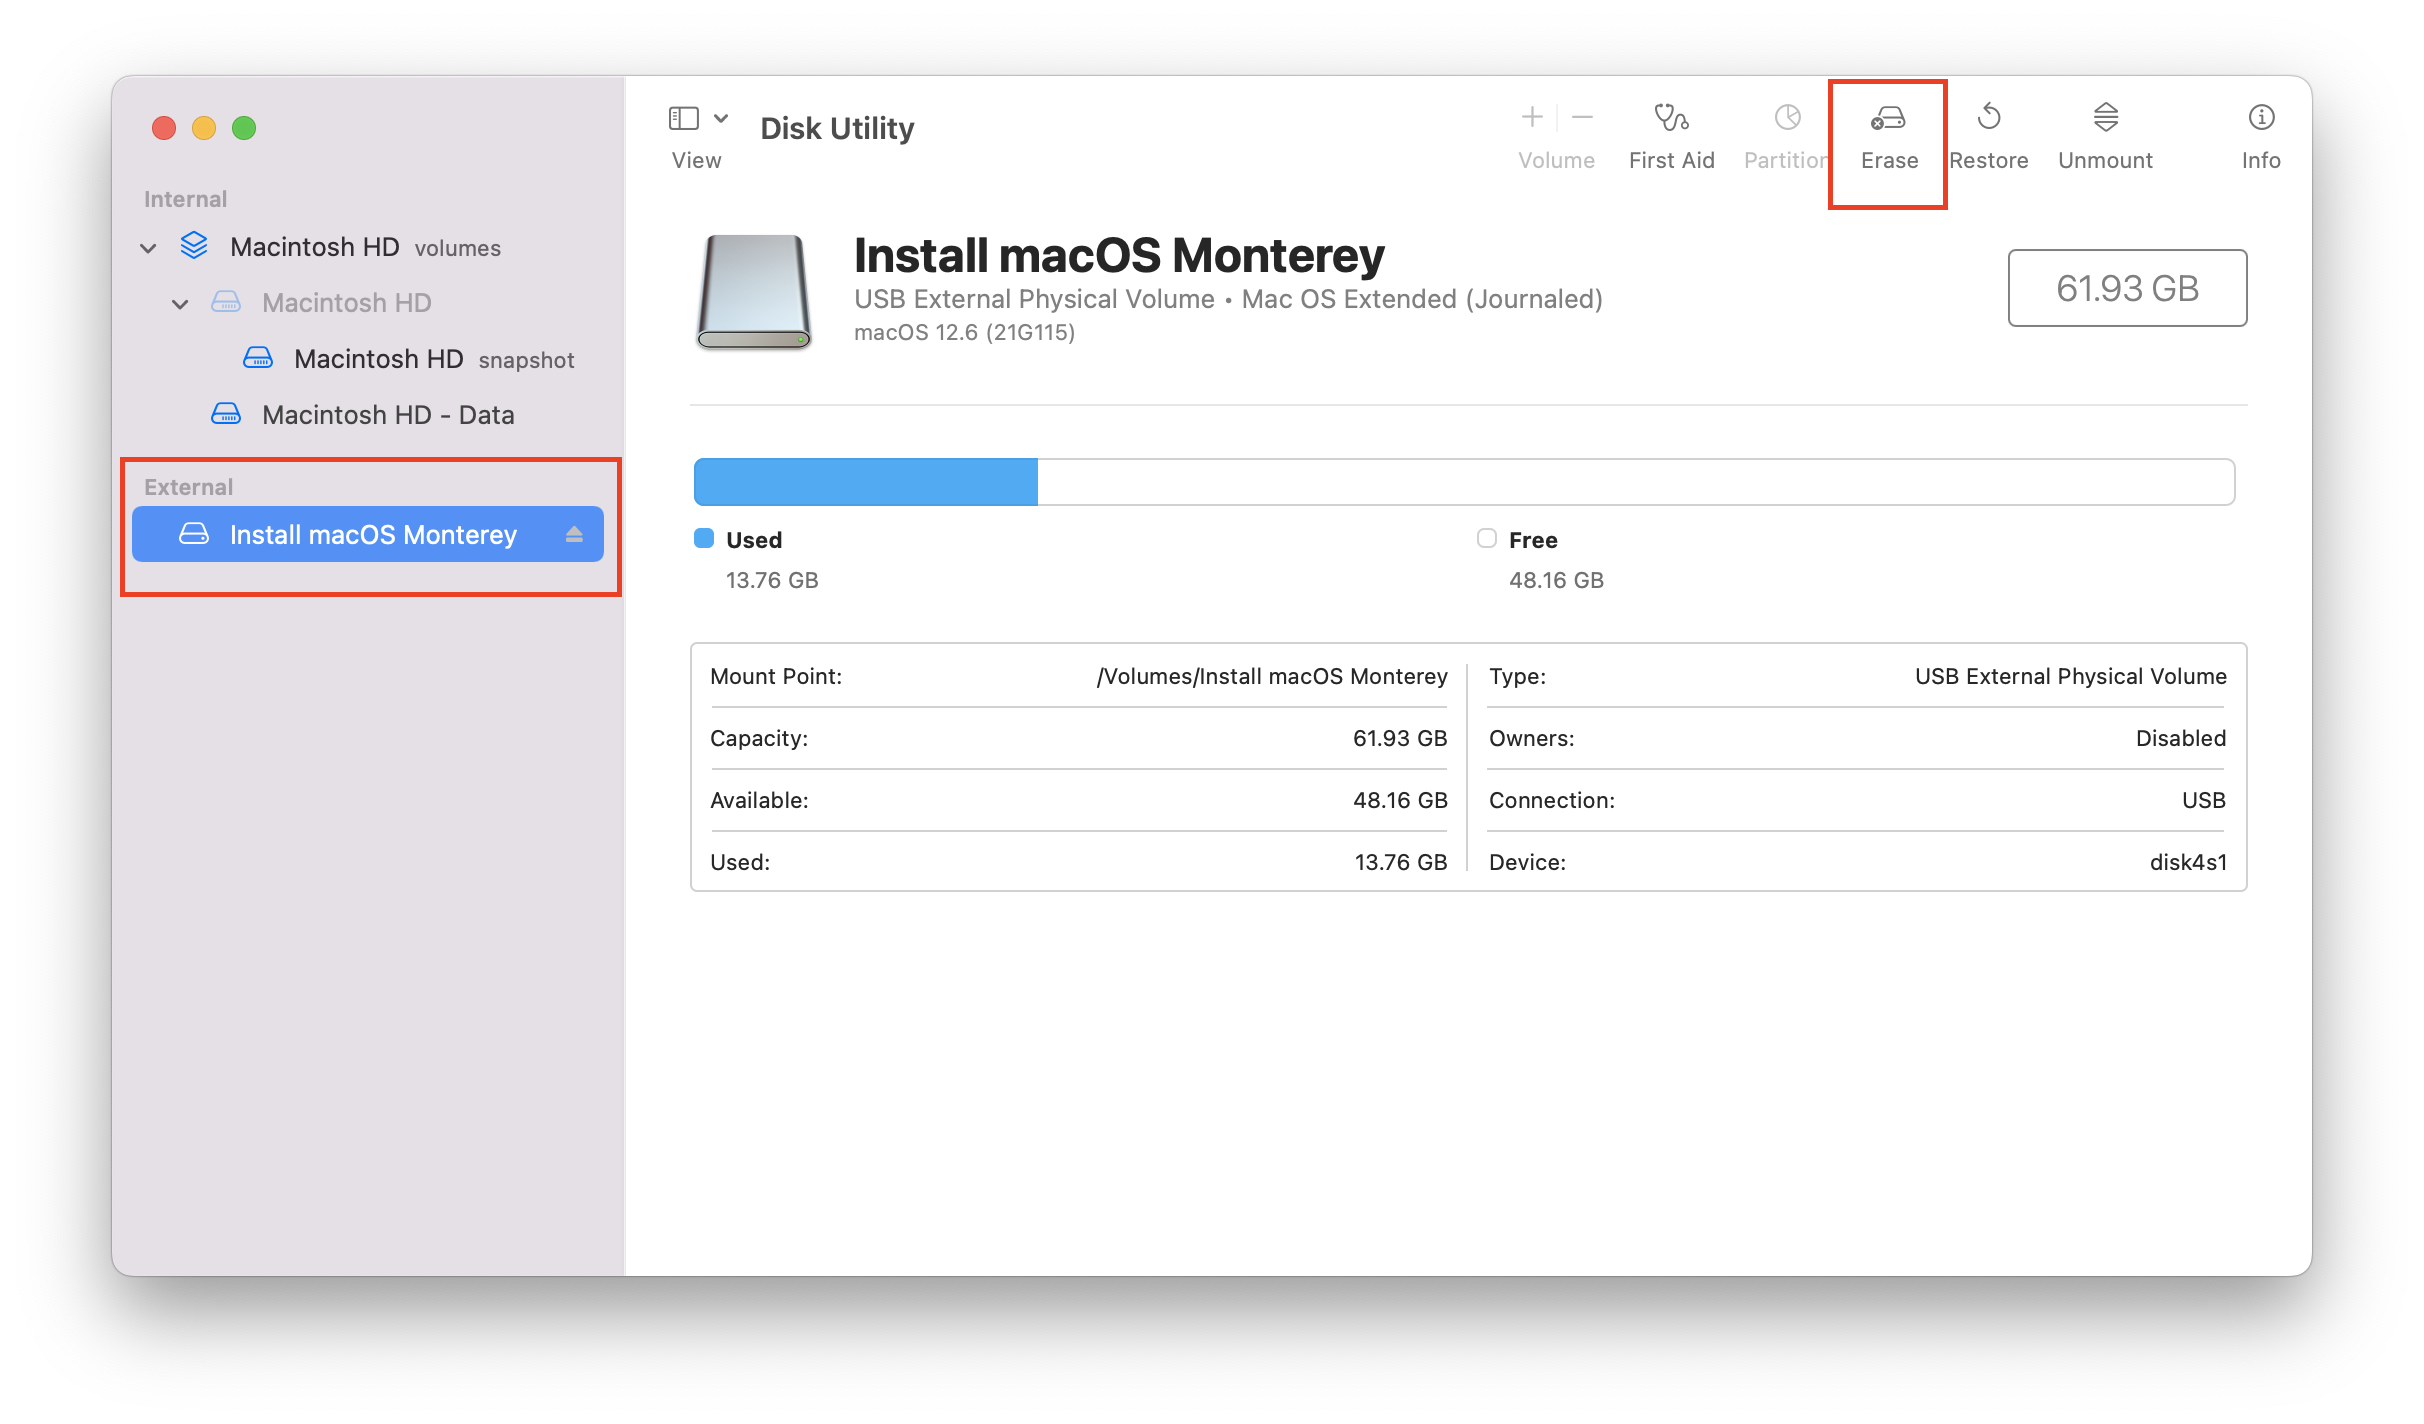2424x1424 pixels.
Task: Collapse the Macintosh HD volumes tree
Action: point(148,247)
